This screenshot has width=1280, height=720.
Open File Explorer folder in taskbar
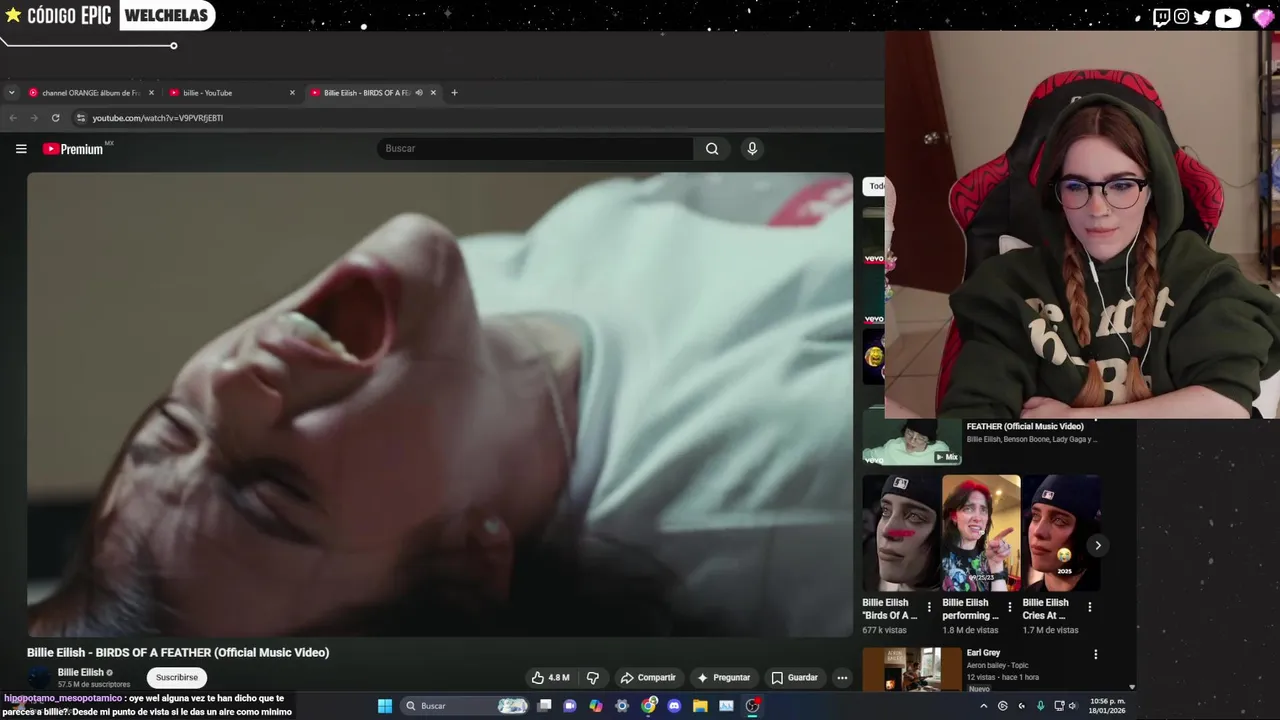pos(700,706)
